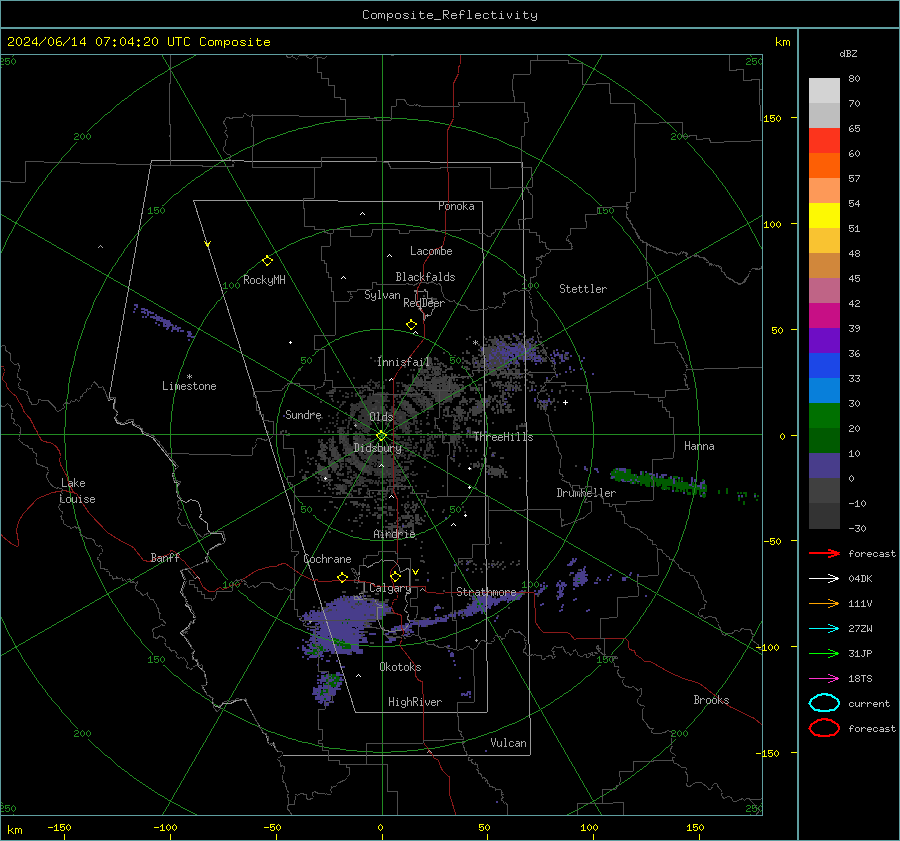Click the Blackfalds city label
The height and width of the screenshot is (841, 900).
pyautogui.click(x=425, y=277)
